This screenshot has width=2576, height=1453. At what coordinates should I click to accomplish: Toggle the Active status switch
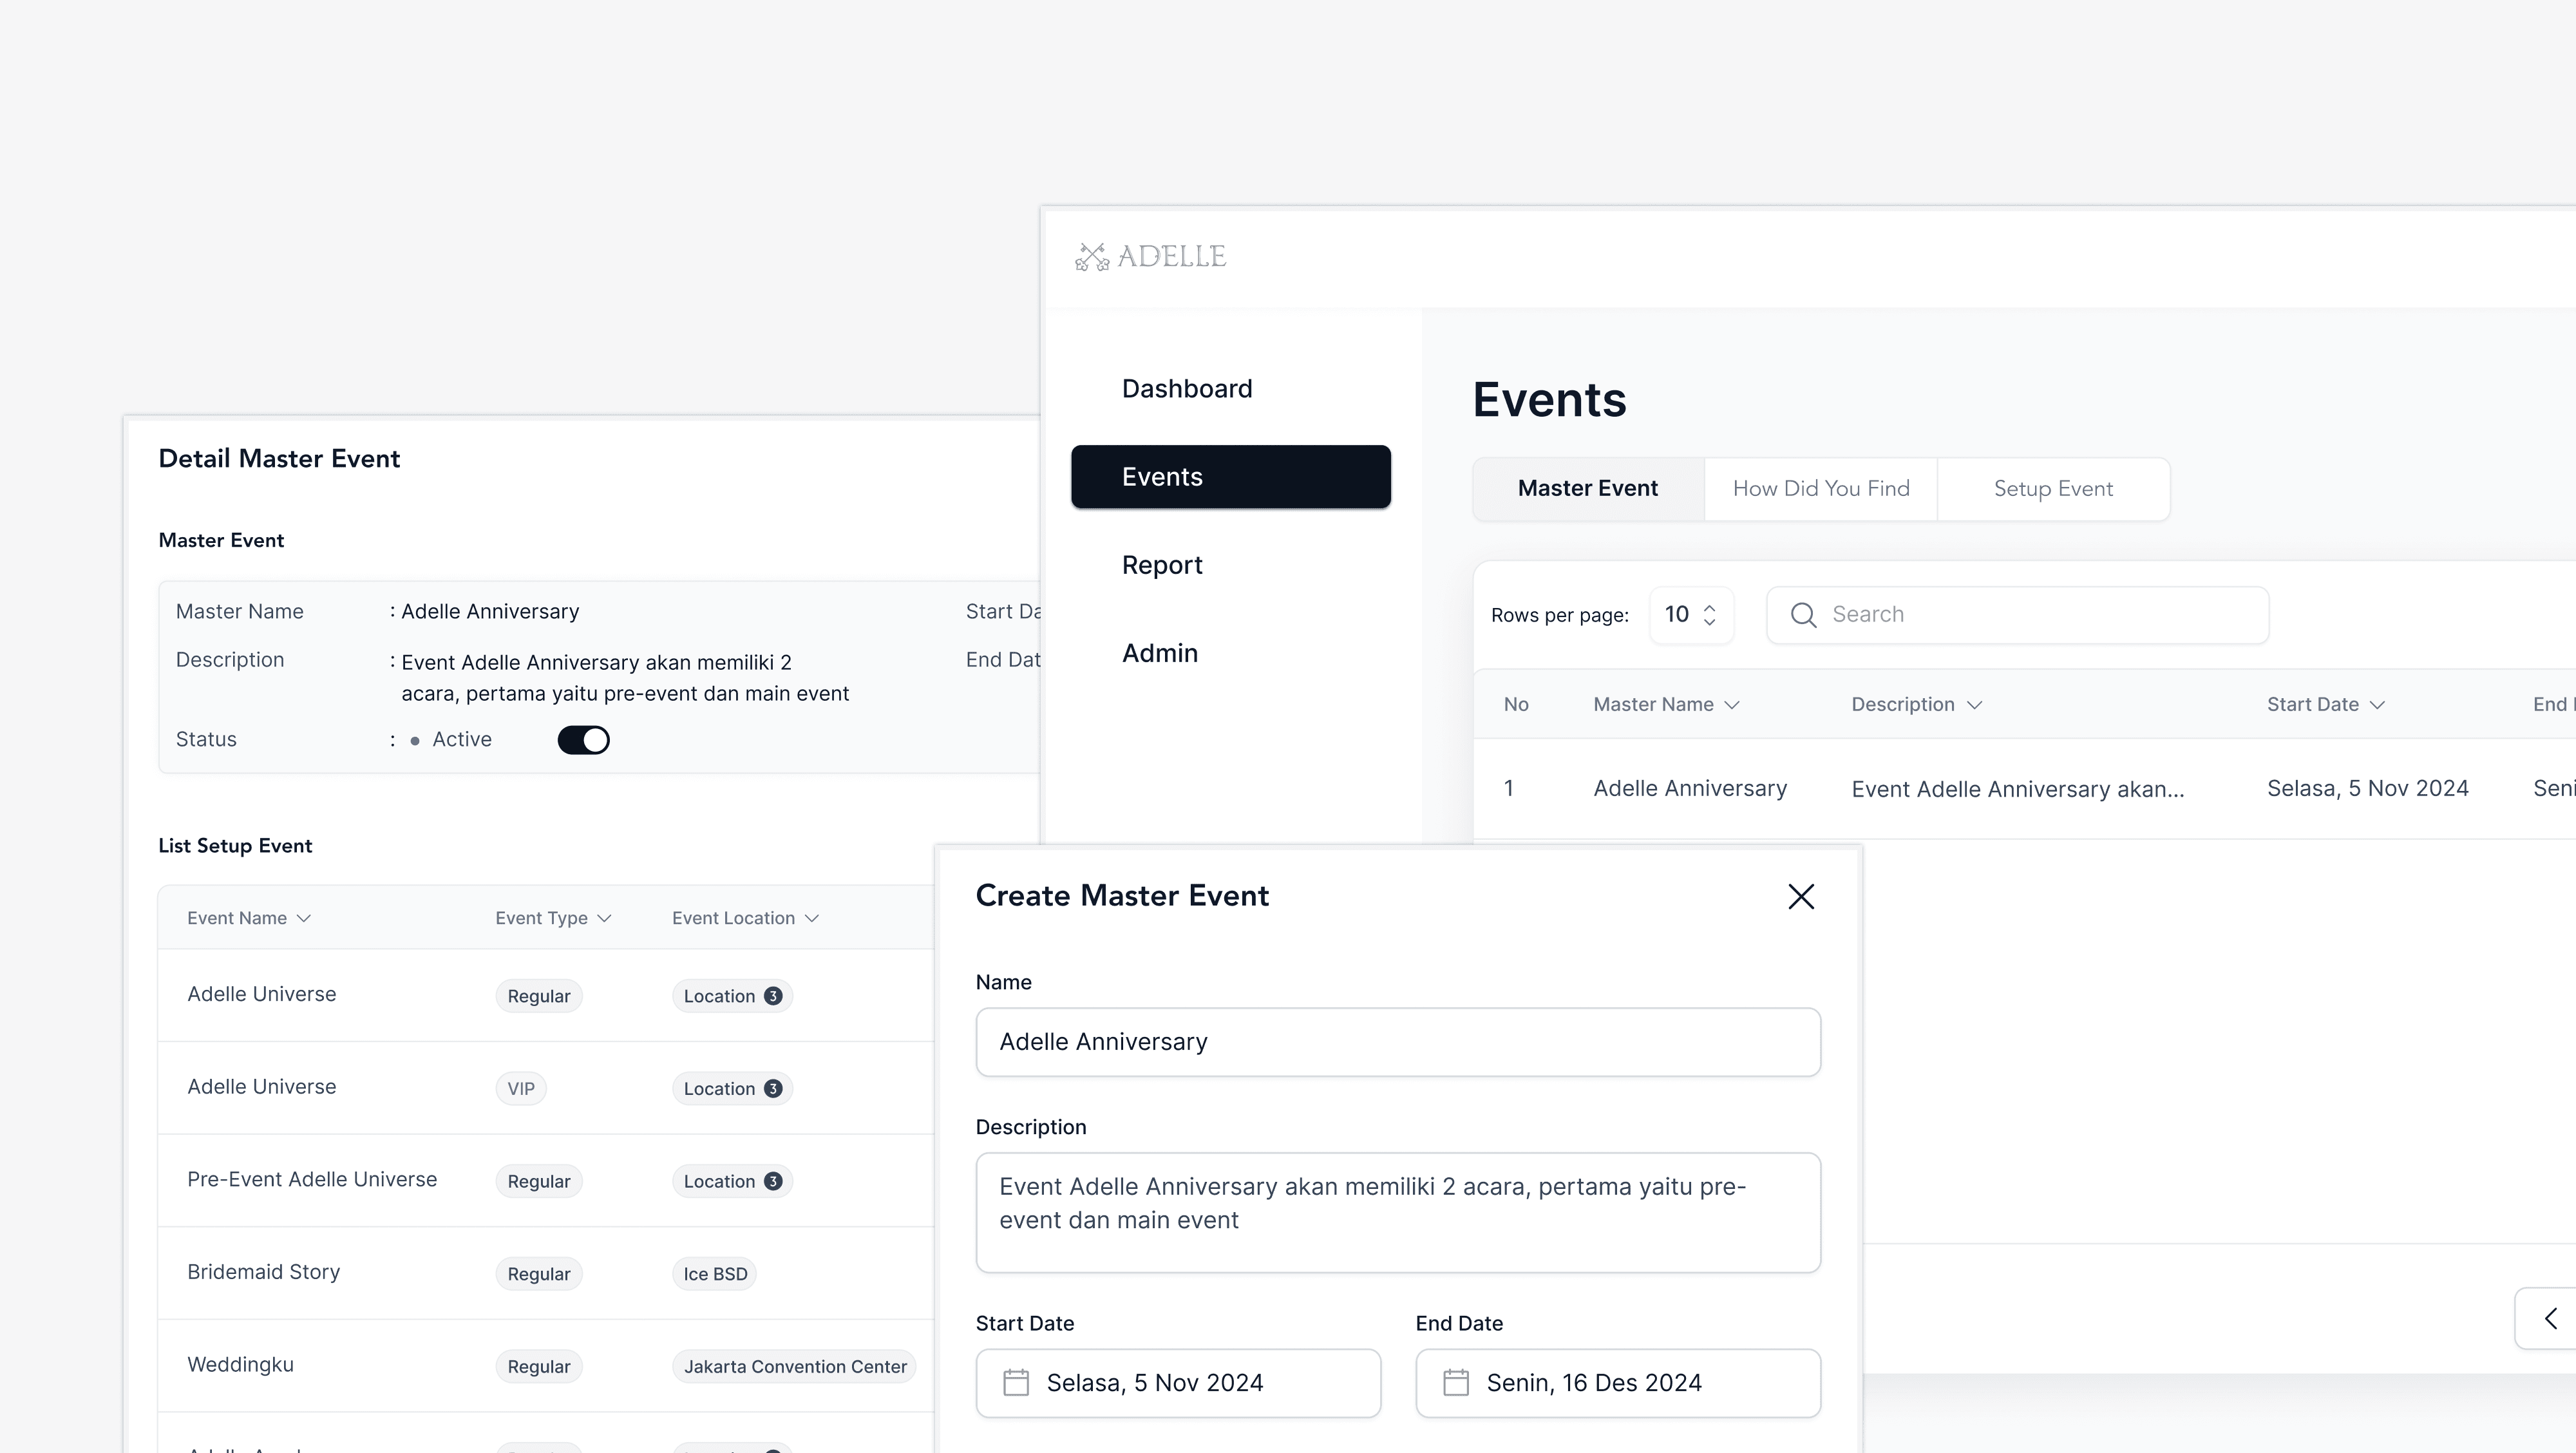[584, 740]
